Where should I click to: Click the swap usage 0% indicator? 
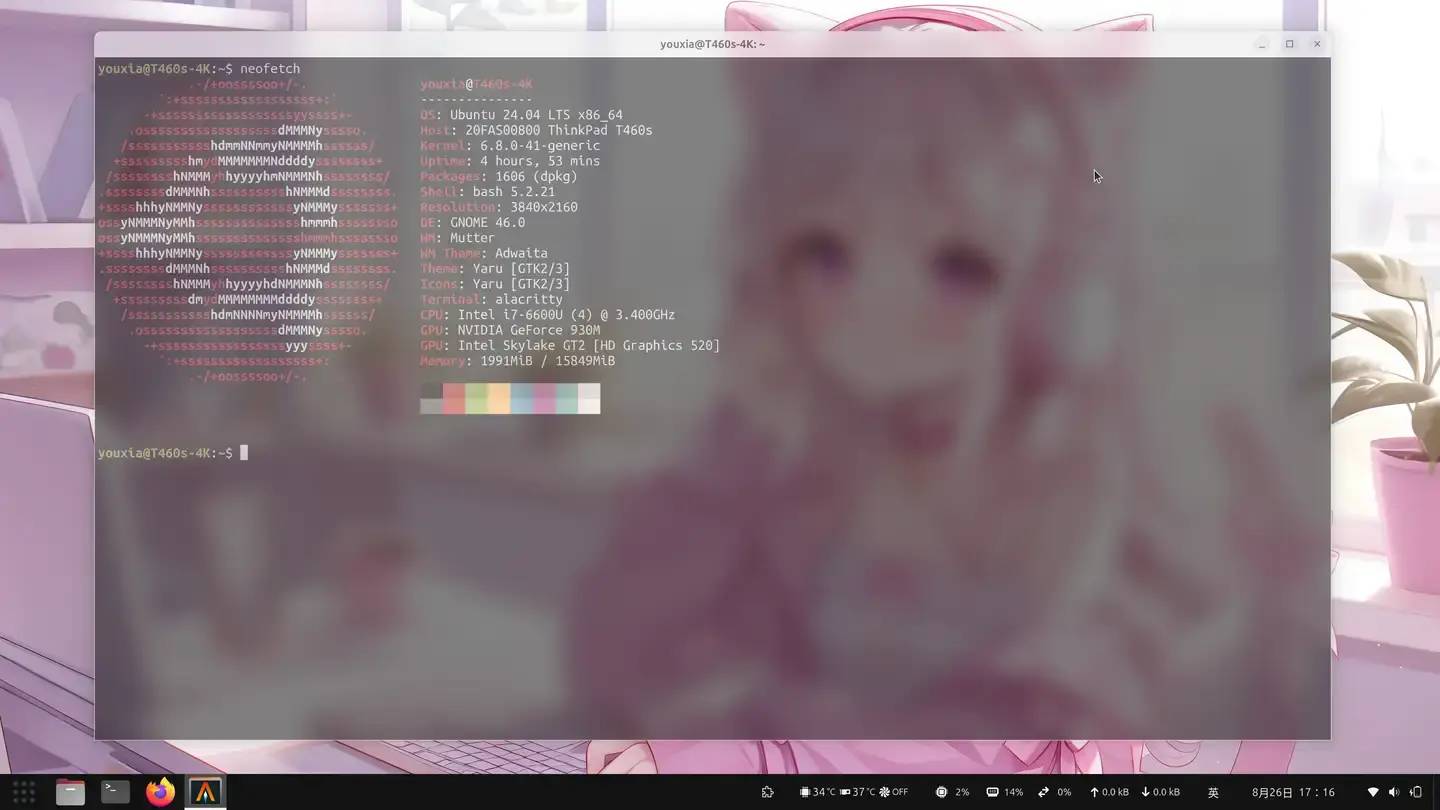(x=1054, y=792)
